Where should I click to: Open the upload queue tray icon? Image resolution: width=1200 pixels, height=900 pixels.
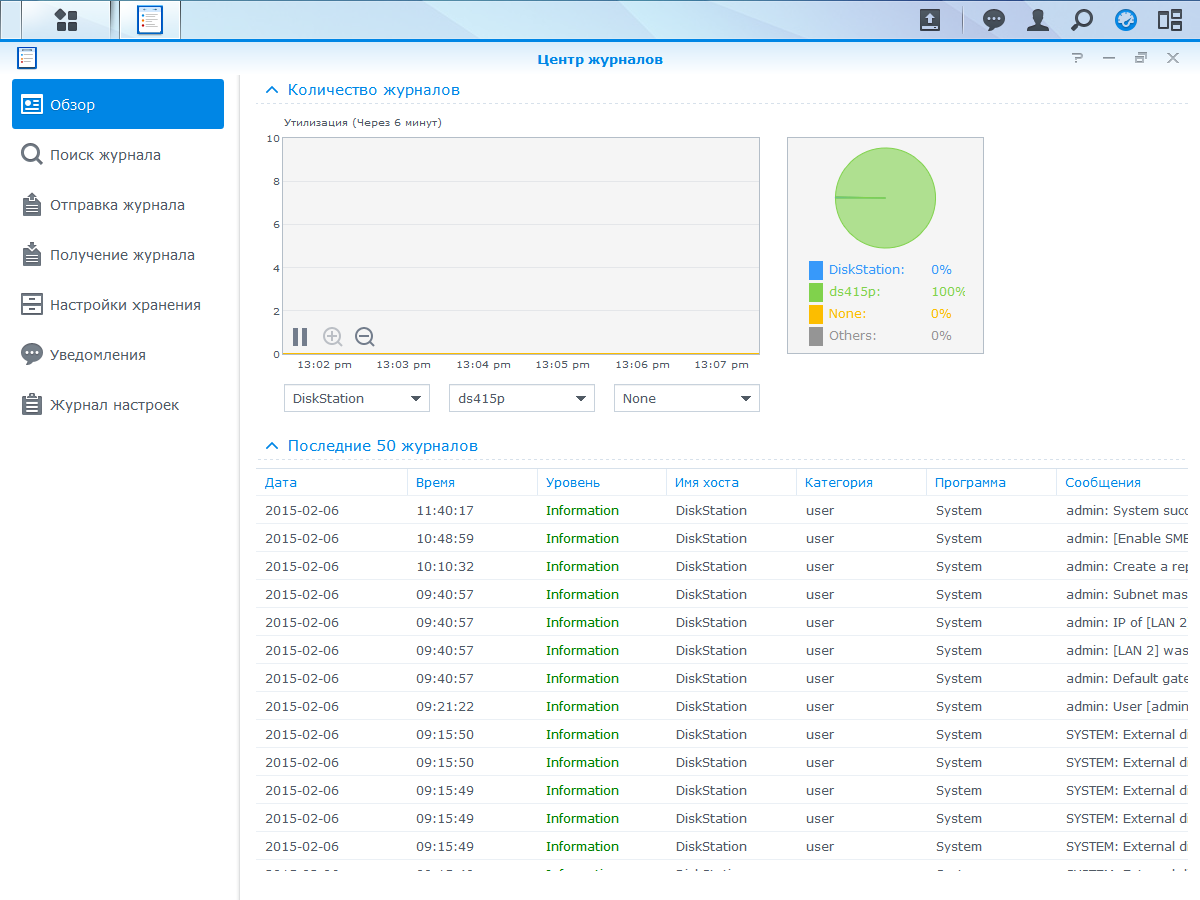tap(930, 20)
